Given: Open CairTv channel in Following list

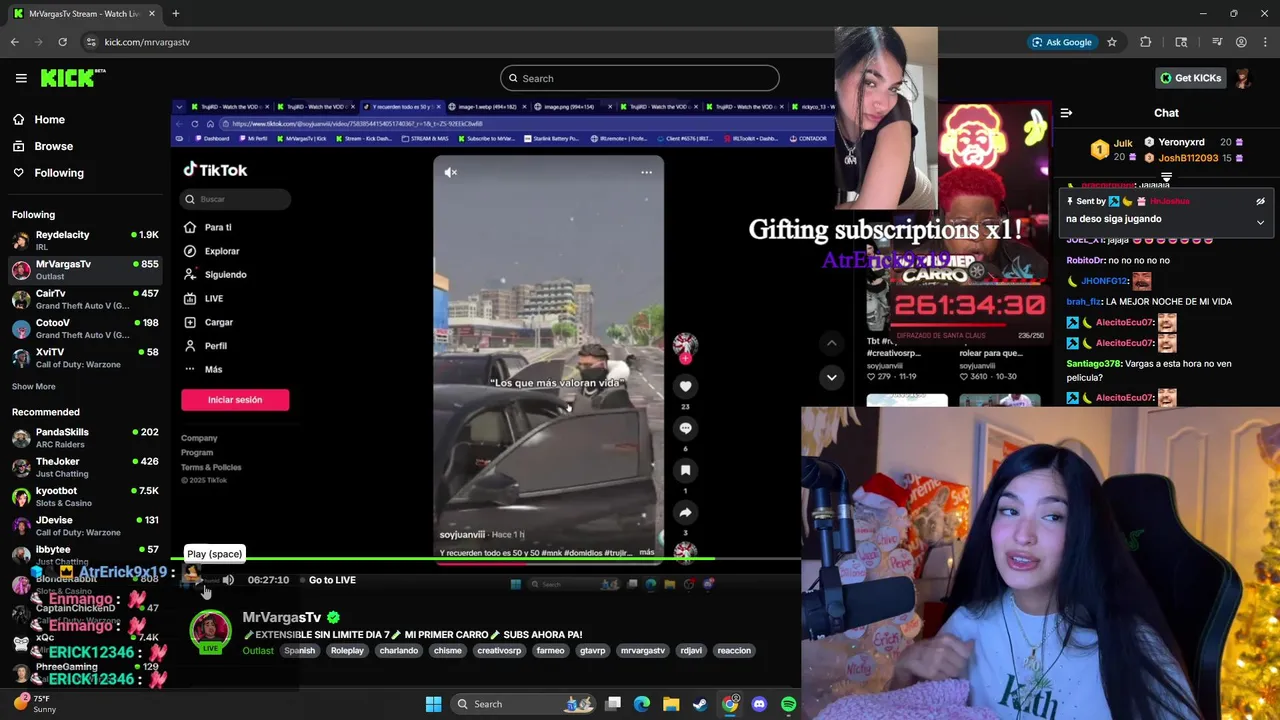Looking at the screenshot, I should coord(85,299).
